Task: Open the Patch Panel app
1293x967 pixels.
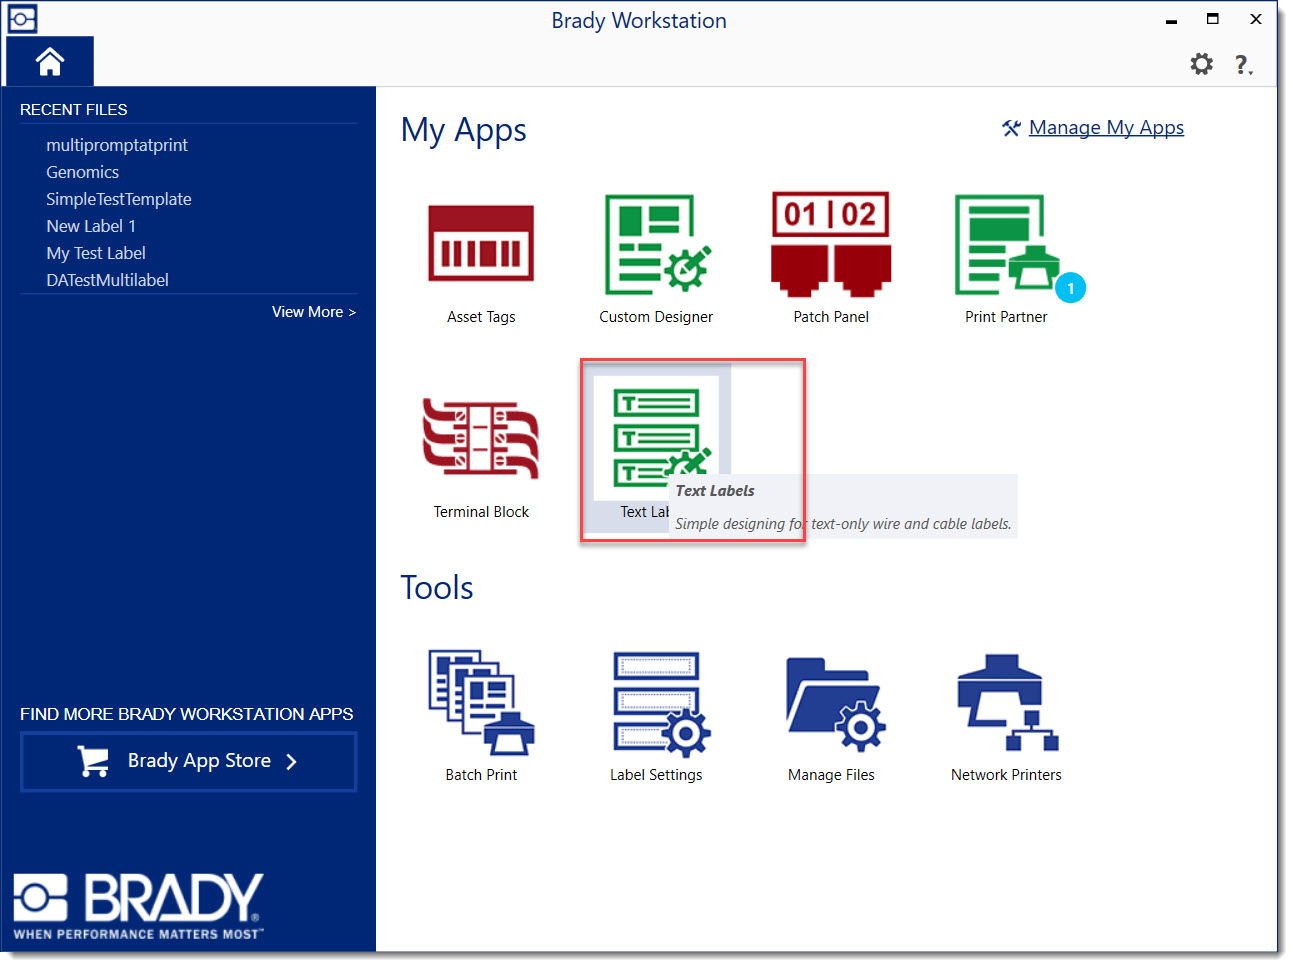Action: click(x=830, y=244)
